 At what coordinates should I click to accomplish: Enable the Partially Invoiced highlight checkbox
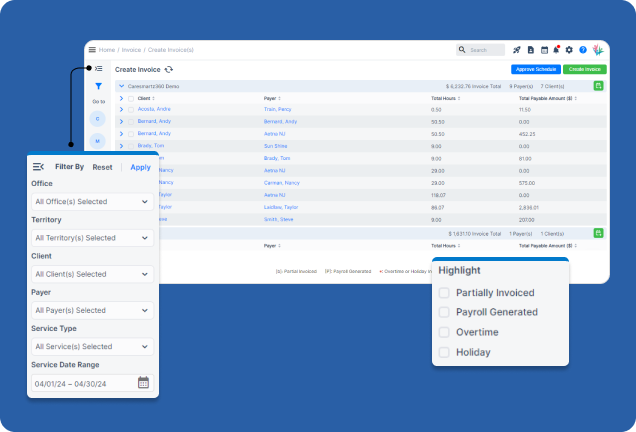(x=444, y=293)
